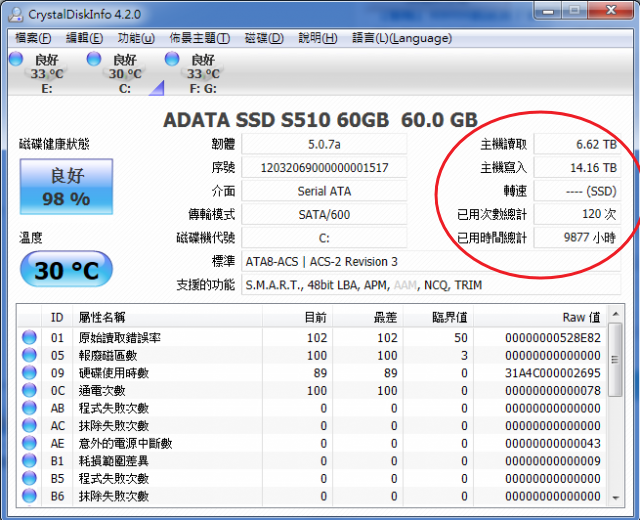This screenshot has width=640, height=520.
Task: Click the host writes value 14.16 TB
Action: coord(577,167)
